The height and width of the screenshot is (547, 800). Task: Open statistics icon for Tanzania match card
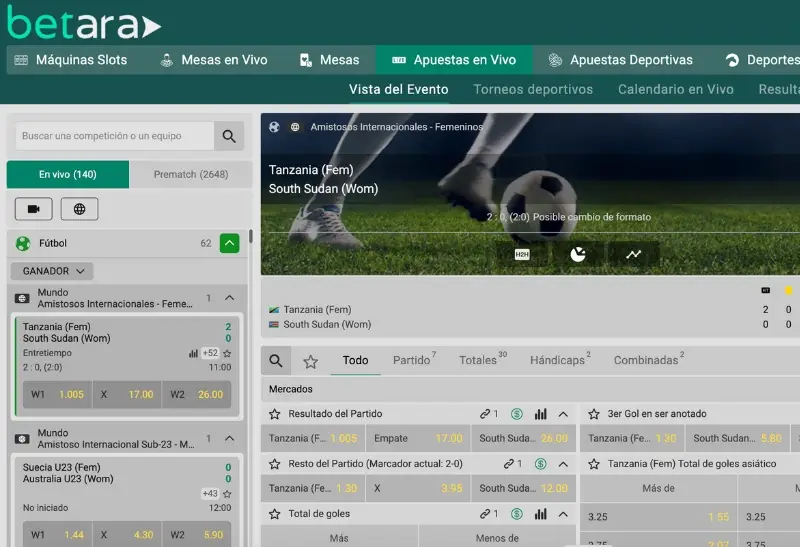193,353
